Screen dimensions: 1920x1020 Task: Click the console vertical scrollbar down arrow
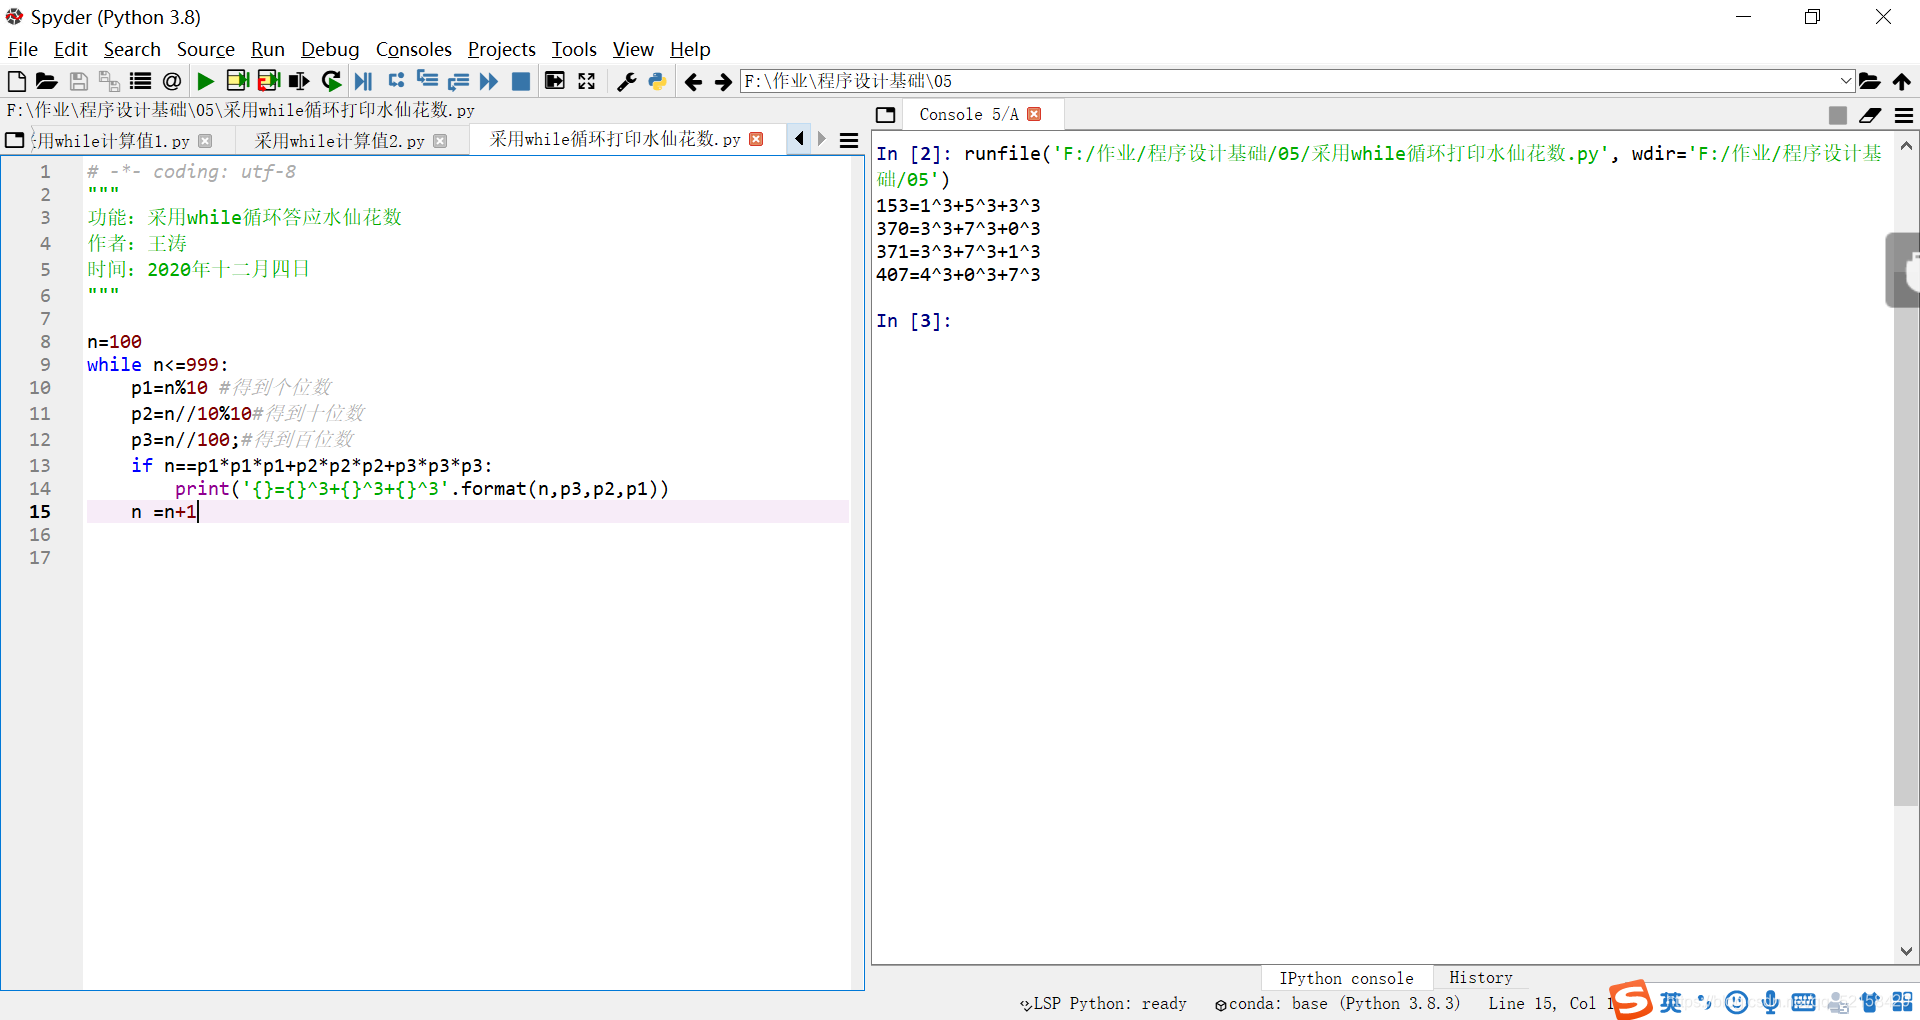pyautogui.click(x=1906, y=952)
